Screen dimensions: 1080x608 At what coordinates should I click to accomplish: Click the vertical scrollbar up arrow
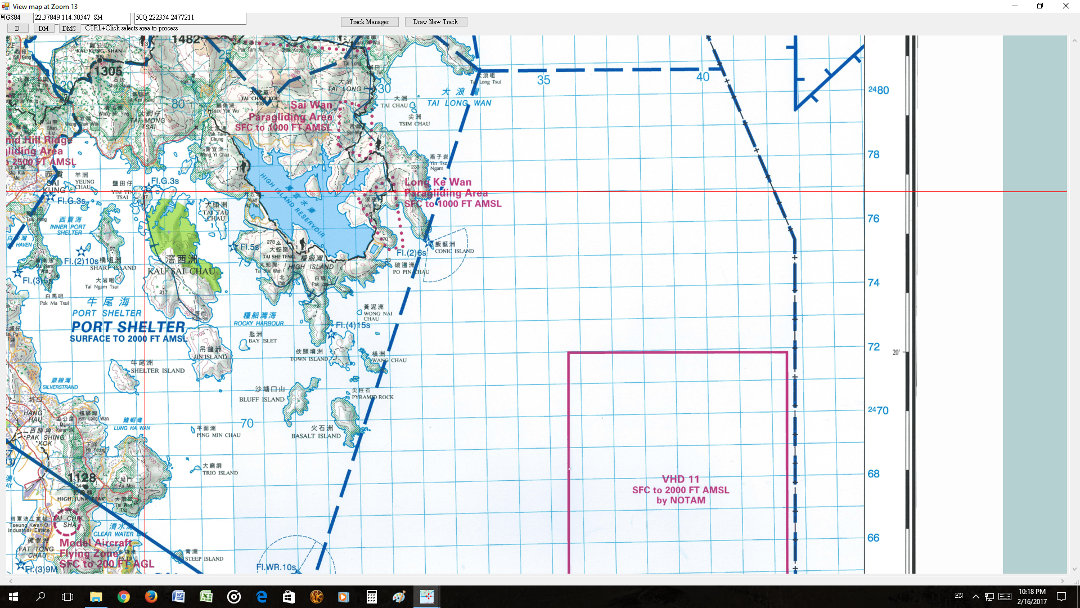[1074, 40]
